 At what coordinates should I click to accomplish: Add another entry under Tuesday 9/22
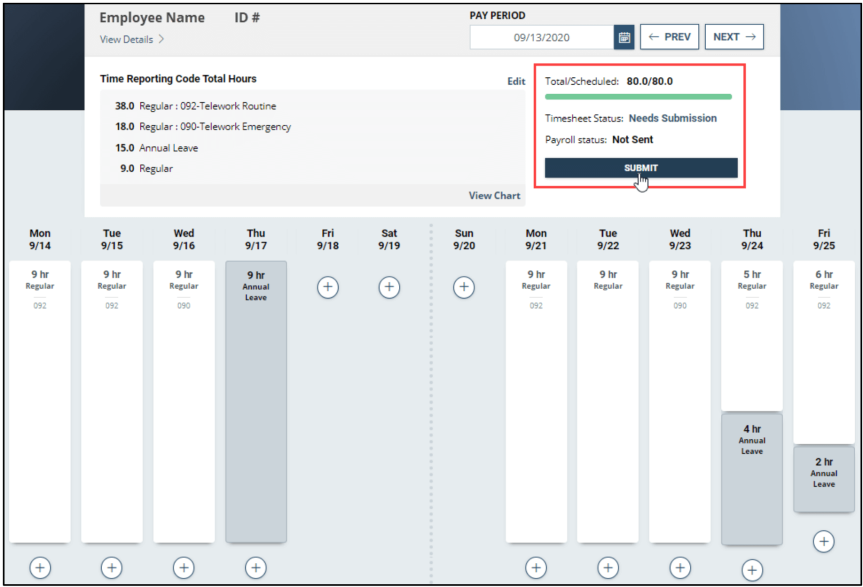click(x=608, y=567)
